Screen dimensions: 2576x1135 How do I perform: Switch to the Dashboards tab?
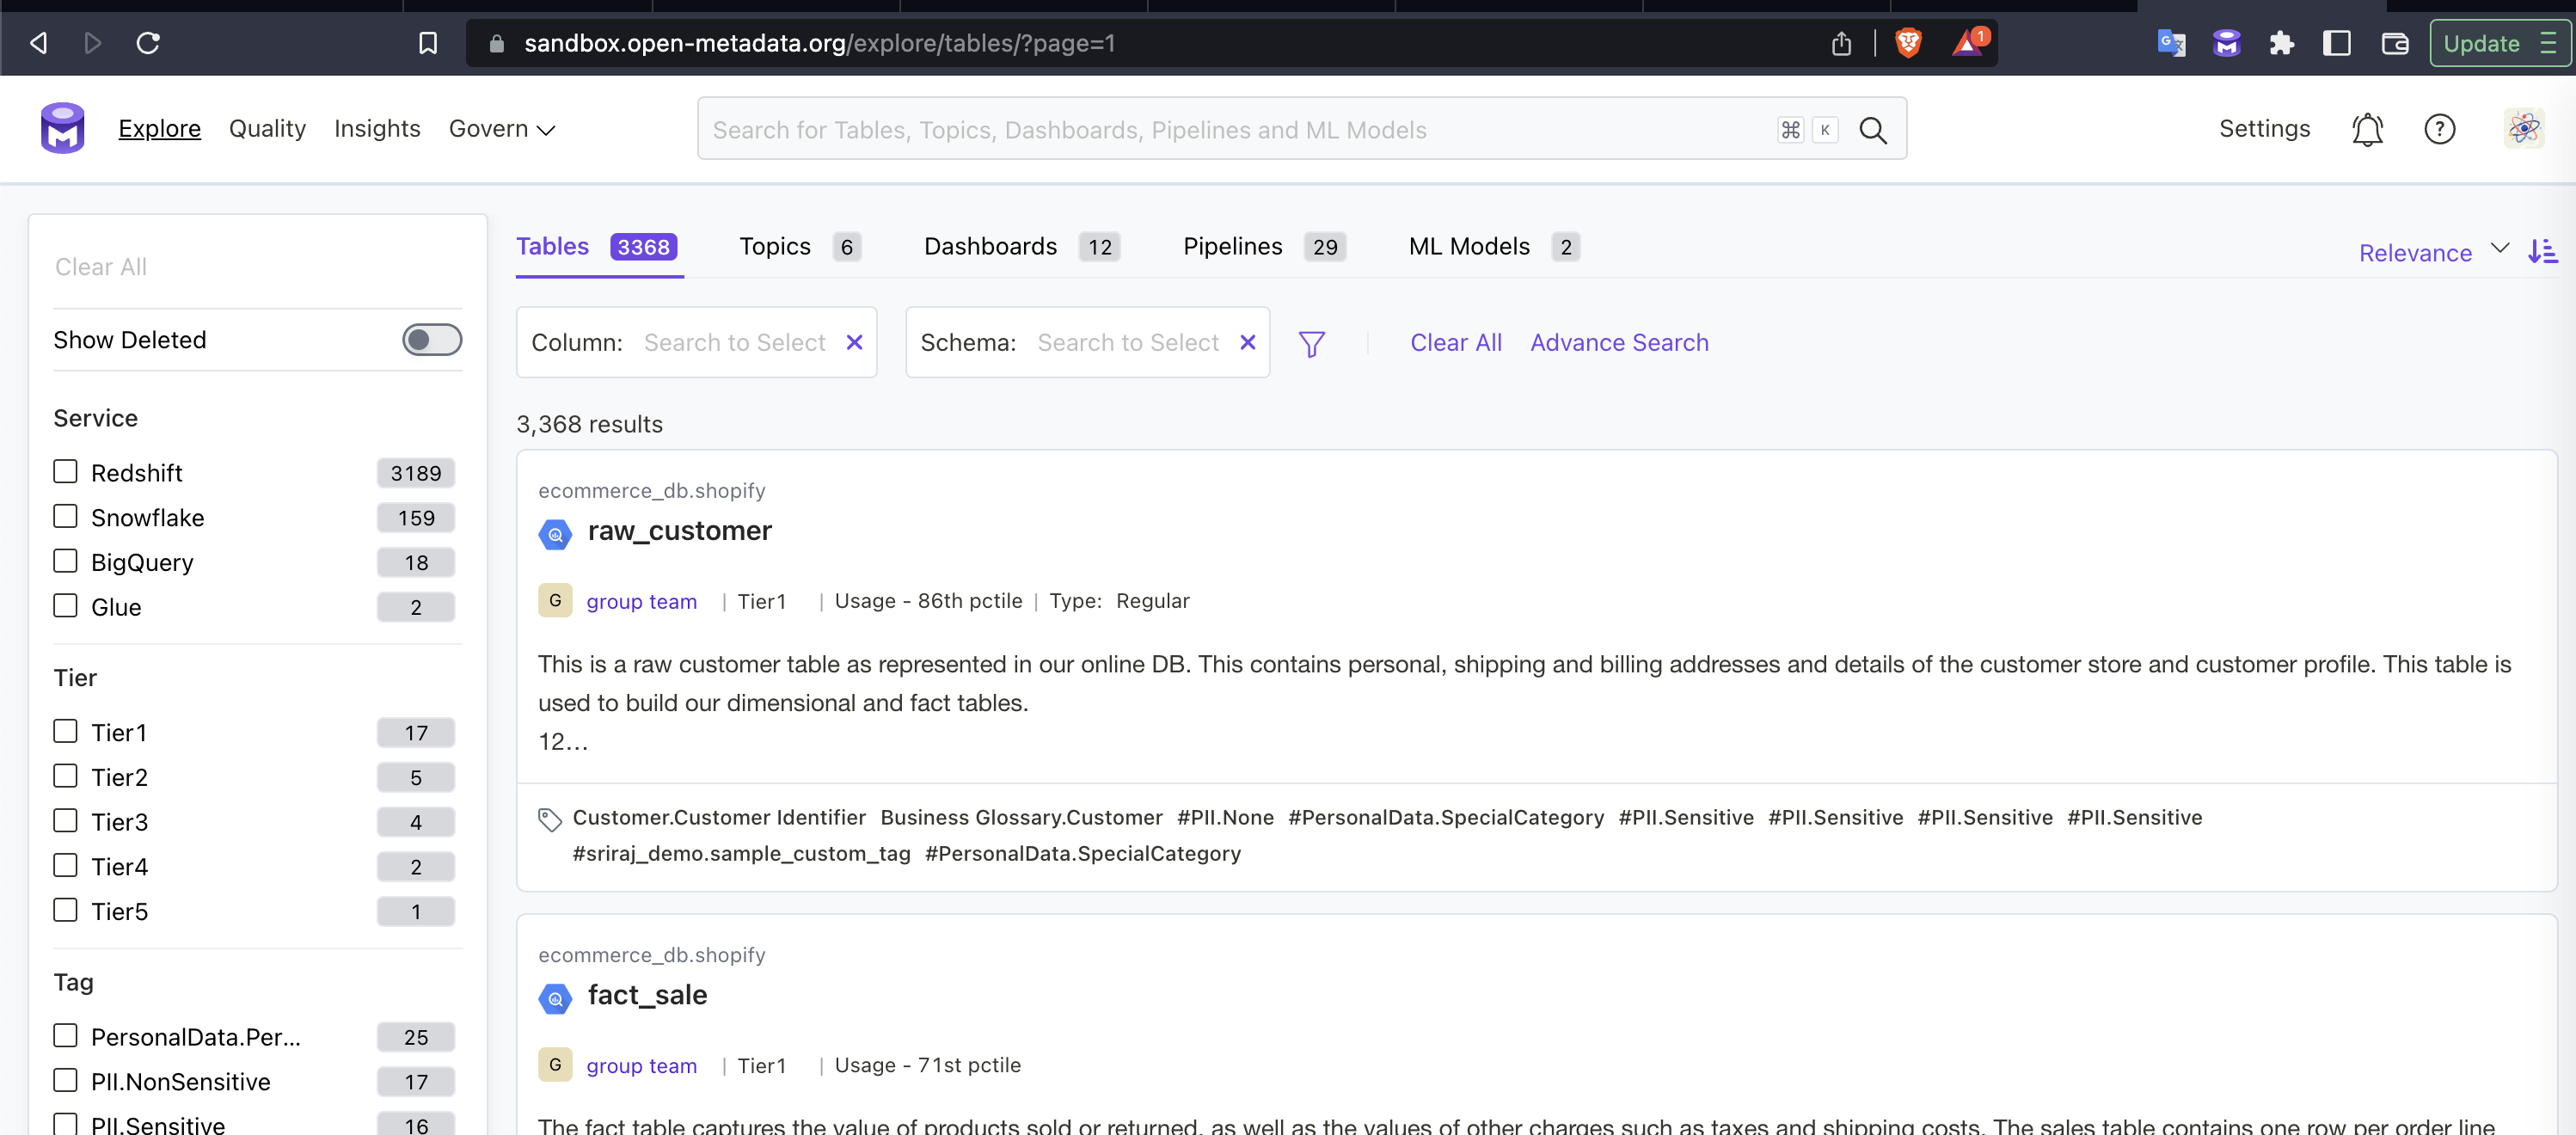click(x=1021, y=247)
